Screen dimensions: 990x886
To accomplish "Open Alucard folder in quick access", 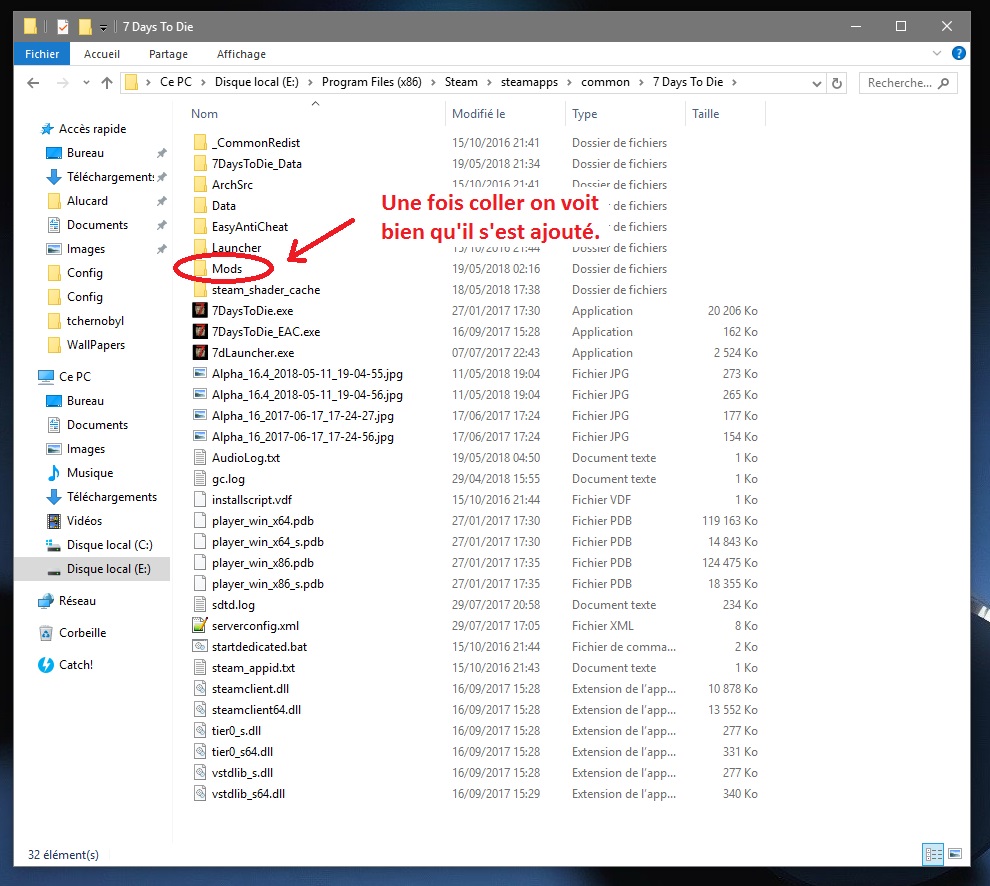I will [x=87, y=201].
